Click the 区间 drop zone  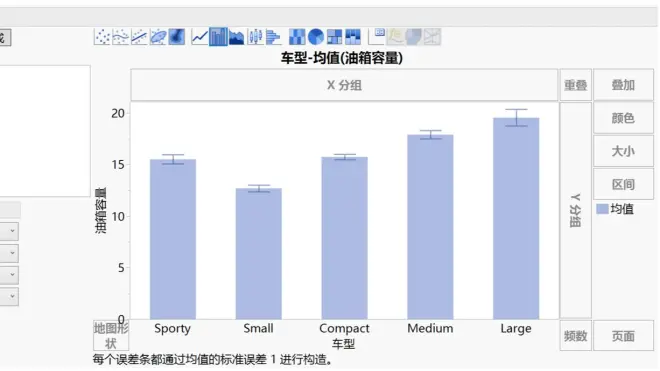623,184
